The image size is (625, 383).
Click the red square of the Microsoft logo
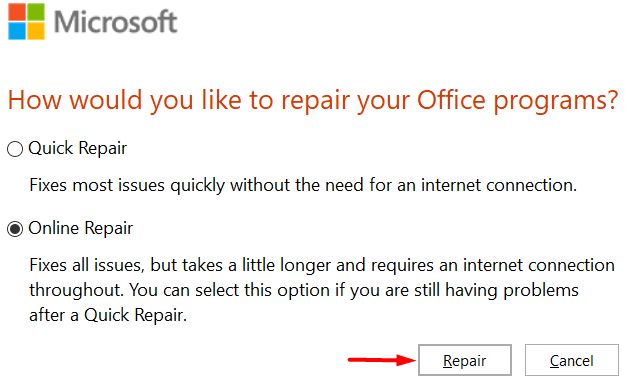click(x=17, y=12)
